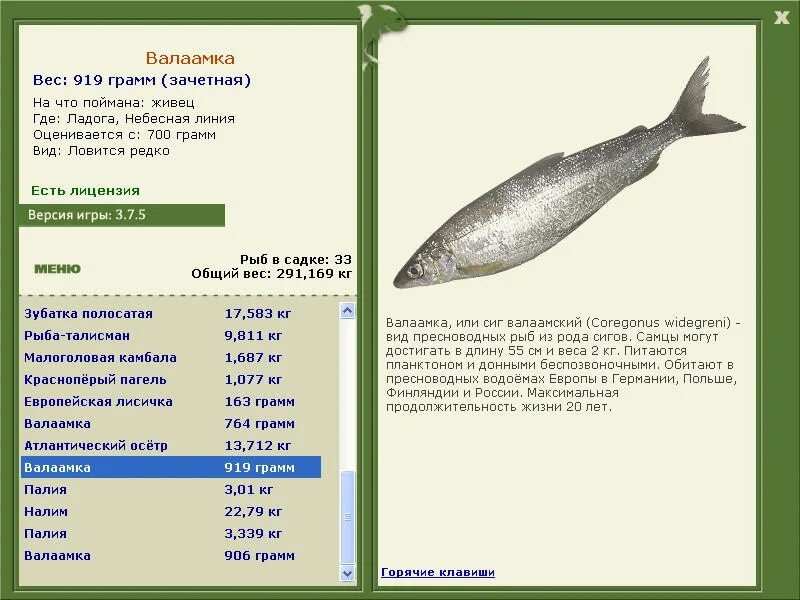Select the Европейская лисичка row
This screenshot has height=600, width=800.
point(171,402)
